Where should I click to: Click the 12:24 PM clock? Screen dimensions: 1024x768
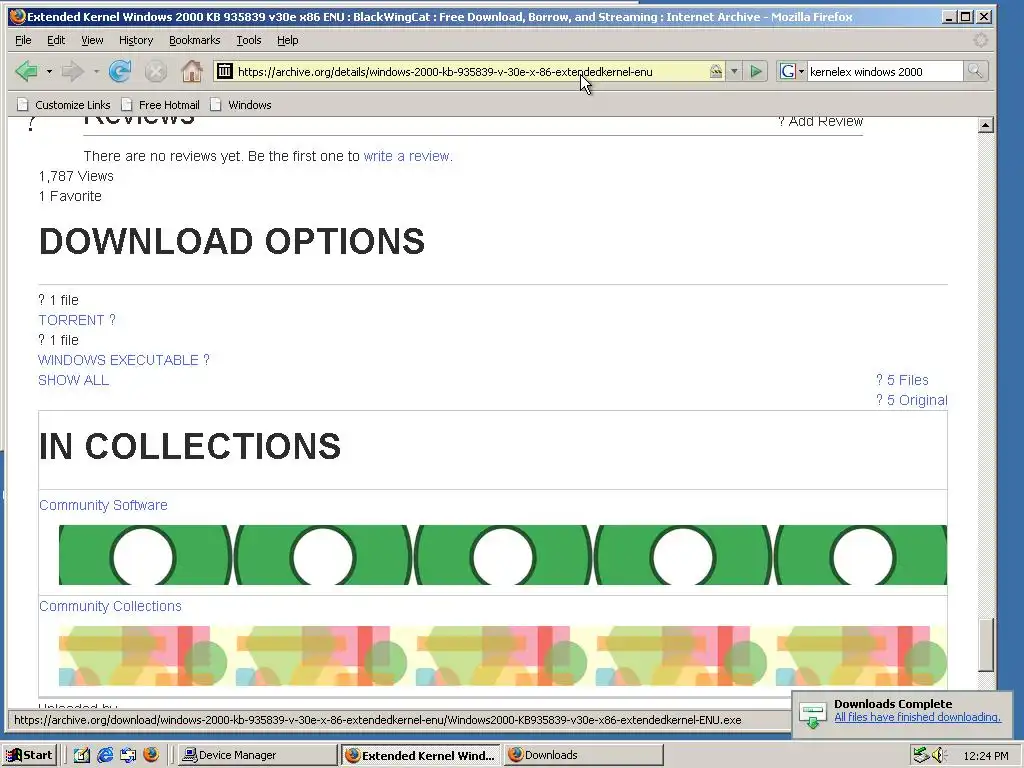985,756
